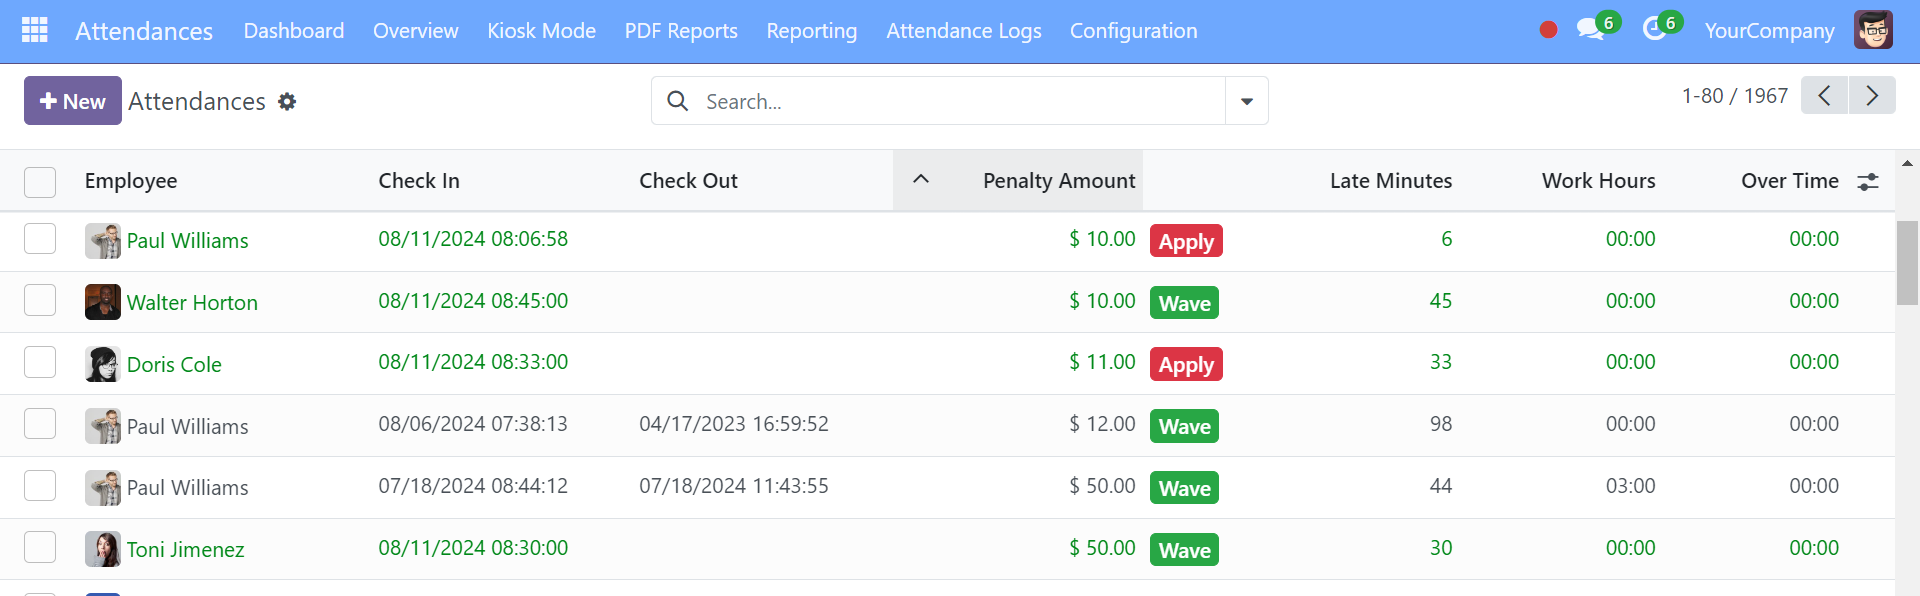1920x596 pixels.
Task: Check the Doris Cole row checkbox
Action: pos(40,362)
